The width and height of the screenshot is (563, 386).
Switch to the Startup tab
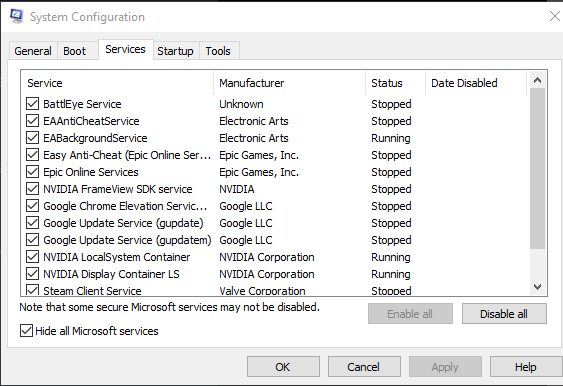click(175, 51)
